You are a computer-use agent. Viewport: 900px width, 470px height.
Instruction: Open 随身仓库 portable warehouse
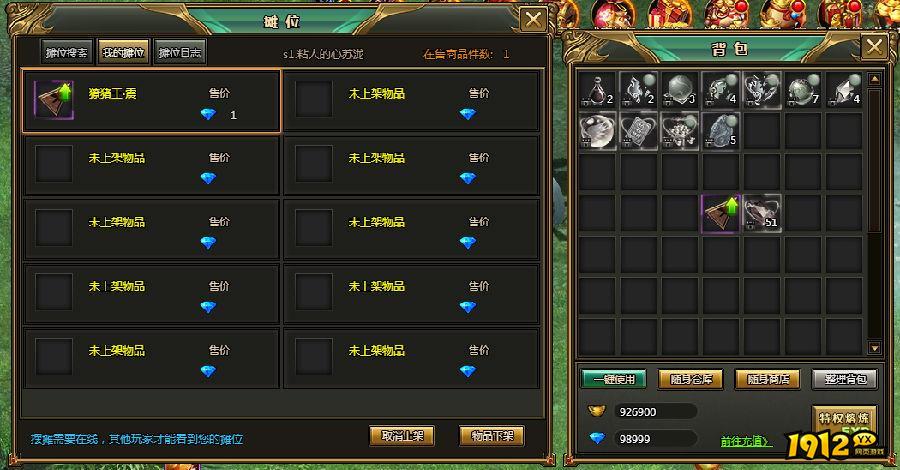click(x=691, y=379)
